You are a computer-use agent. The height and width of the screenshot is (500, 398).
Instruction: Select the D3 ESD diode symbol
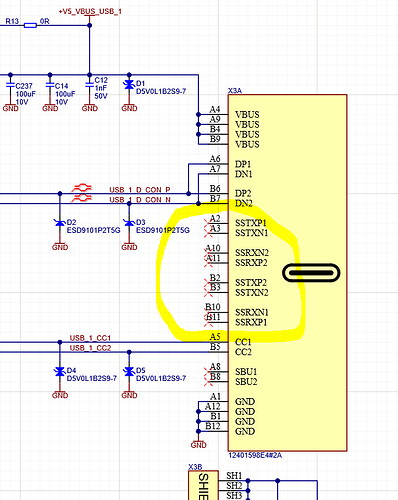coord(129,223)
